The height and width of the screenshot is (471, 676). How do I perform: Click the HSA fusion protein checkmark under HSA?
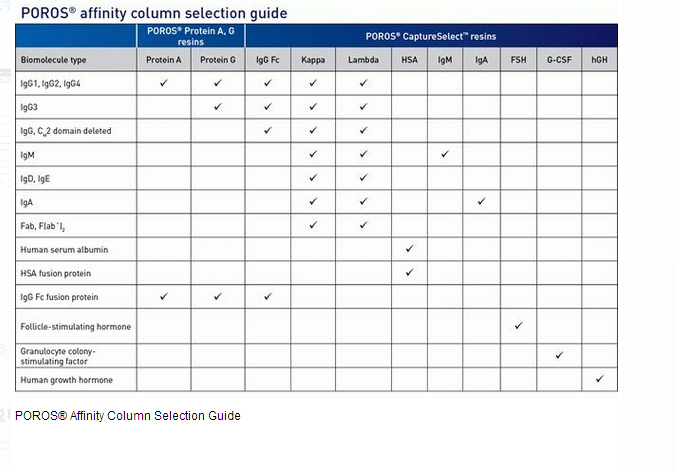click(409, 272)
